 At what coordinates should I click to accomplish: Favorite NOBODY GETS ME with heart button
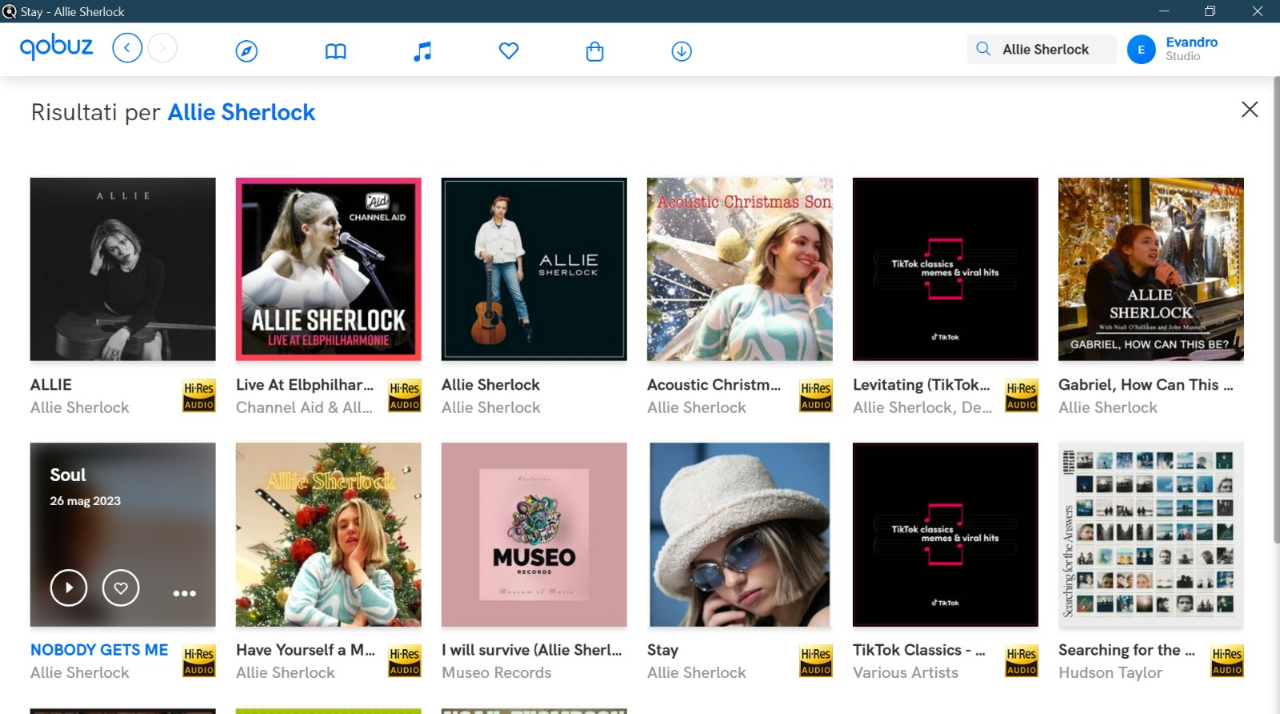(121, 588)
